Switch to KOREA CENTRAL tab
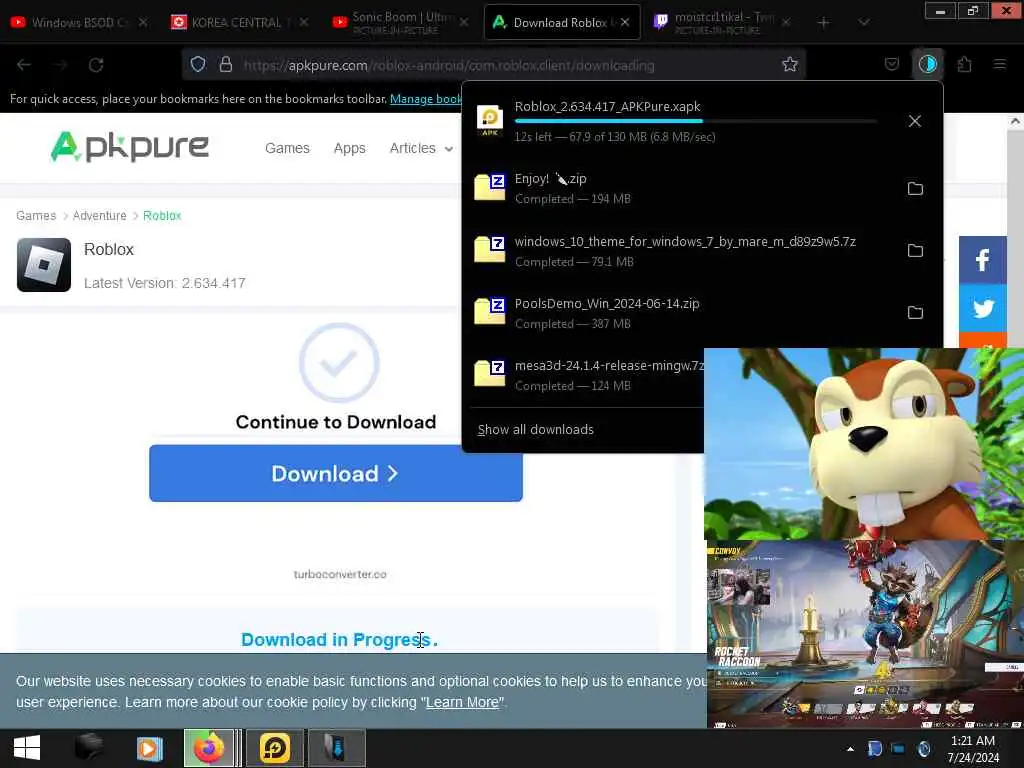This screenshot has height=768, width=1024. click(x=238, y=22)
